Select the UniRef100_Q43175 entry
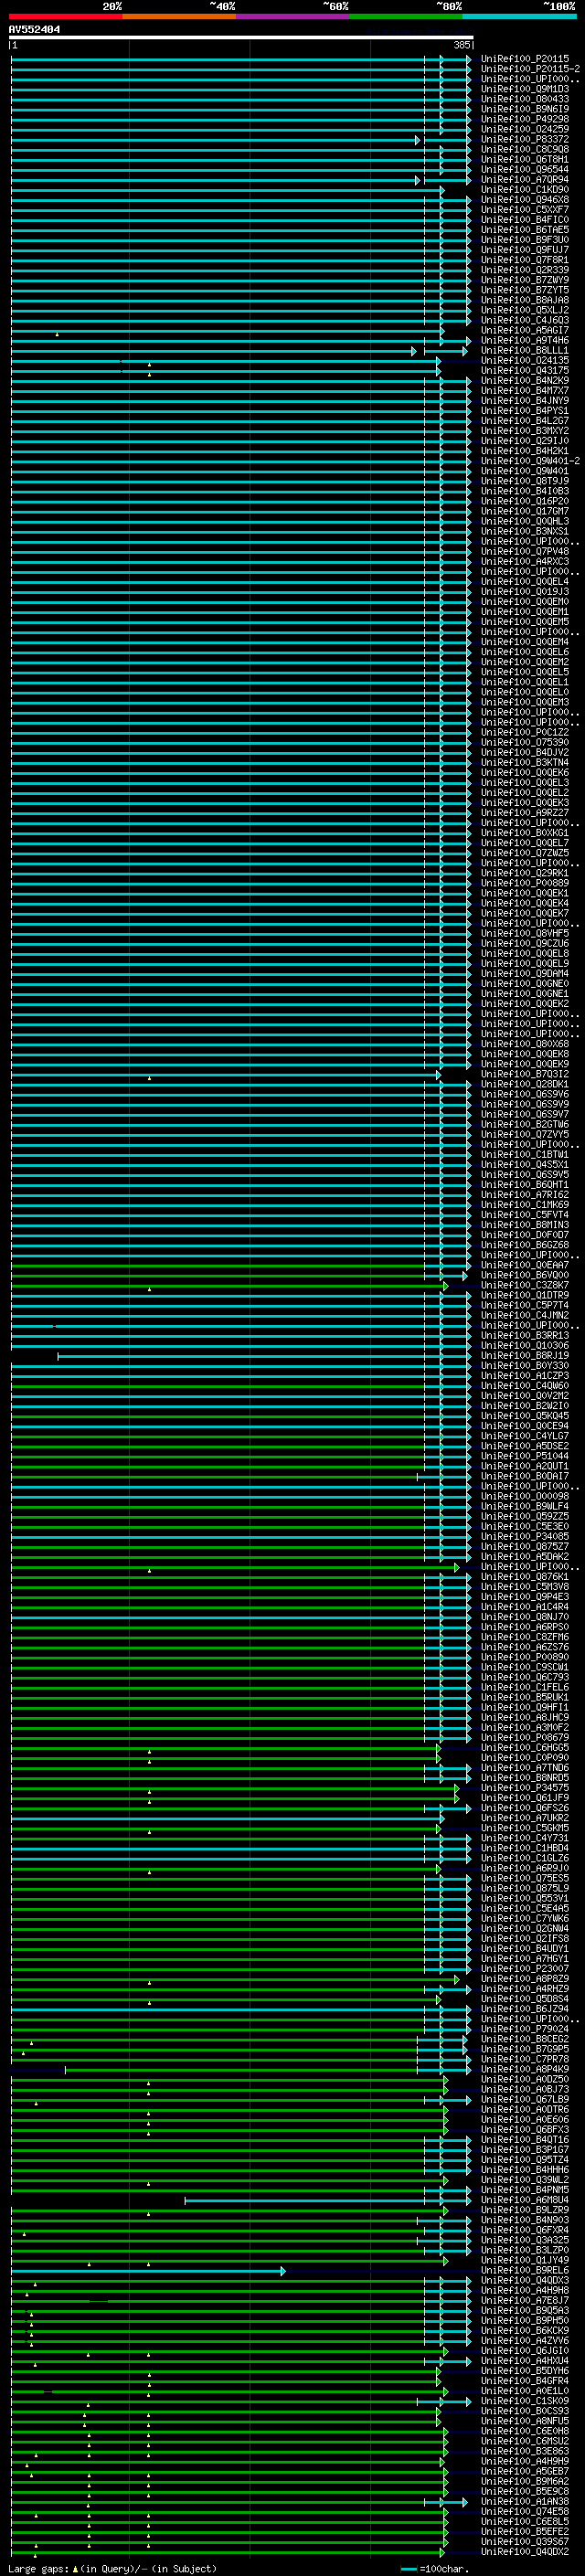 click(525, 371)
